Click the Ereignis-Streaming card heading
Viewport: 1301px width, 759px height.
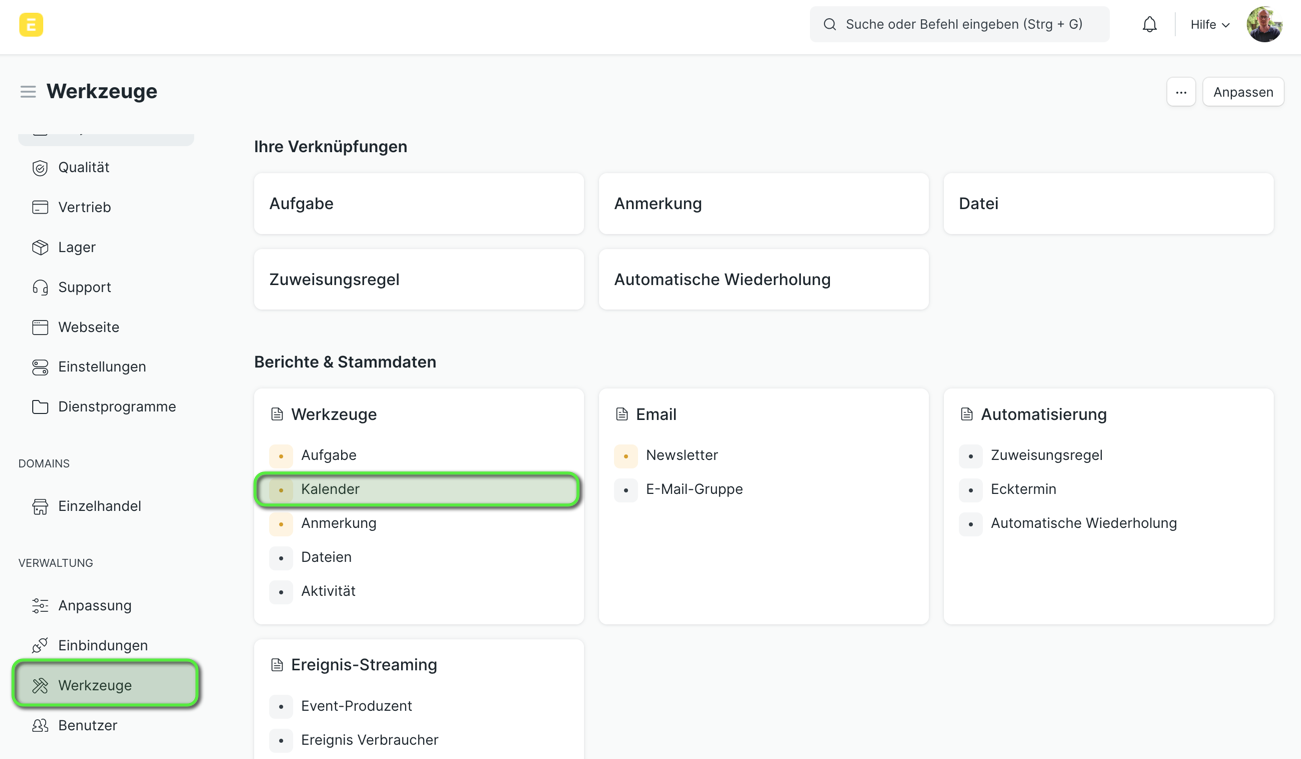364,665
